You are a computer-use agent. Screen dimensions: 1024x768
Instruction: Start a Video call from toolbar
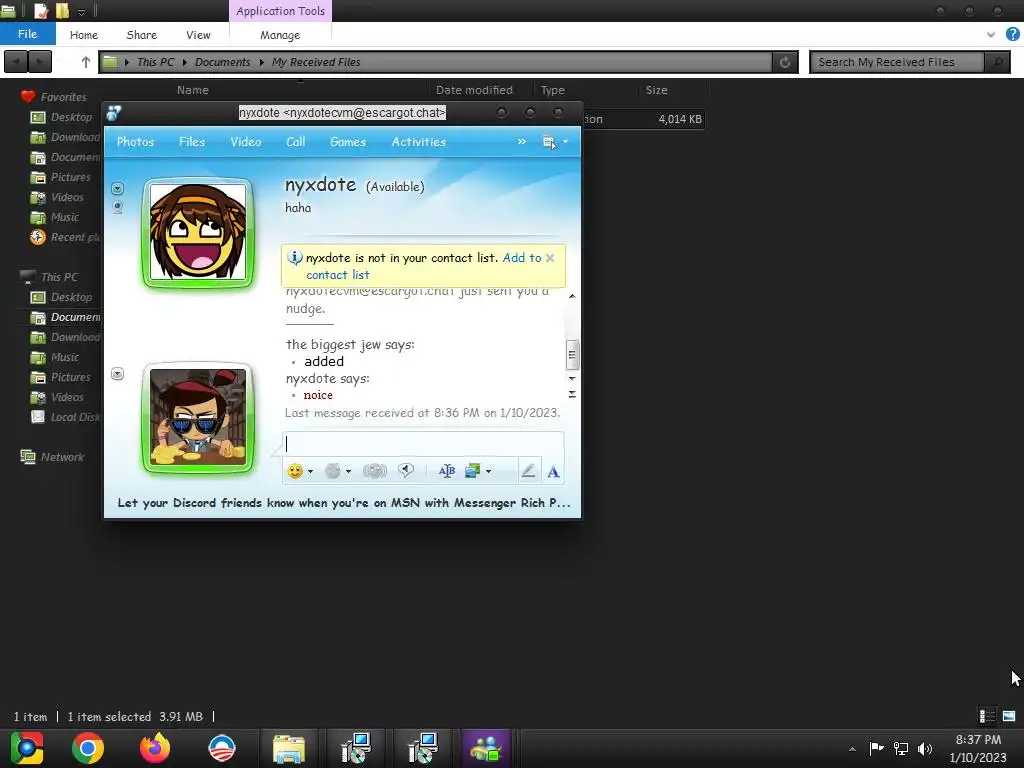(x=246, y=142)
